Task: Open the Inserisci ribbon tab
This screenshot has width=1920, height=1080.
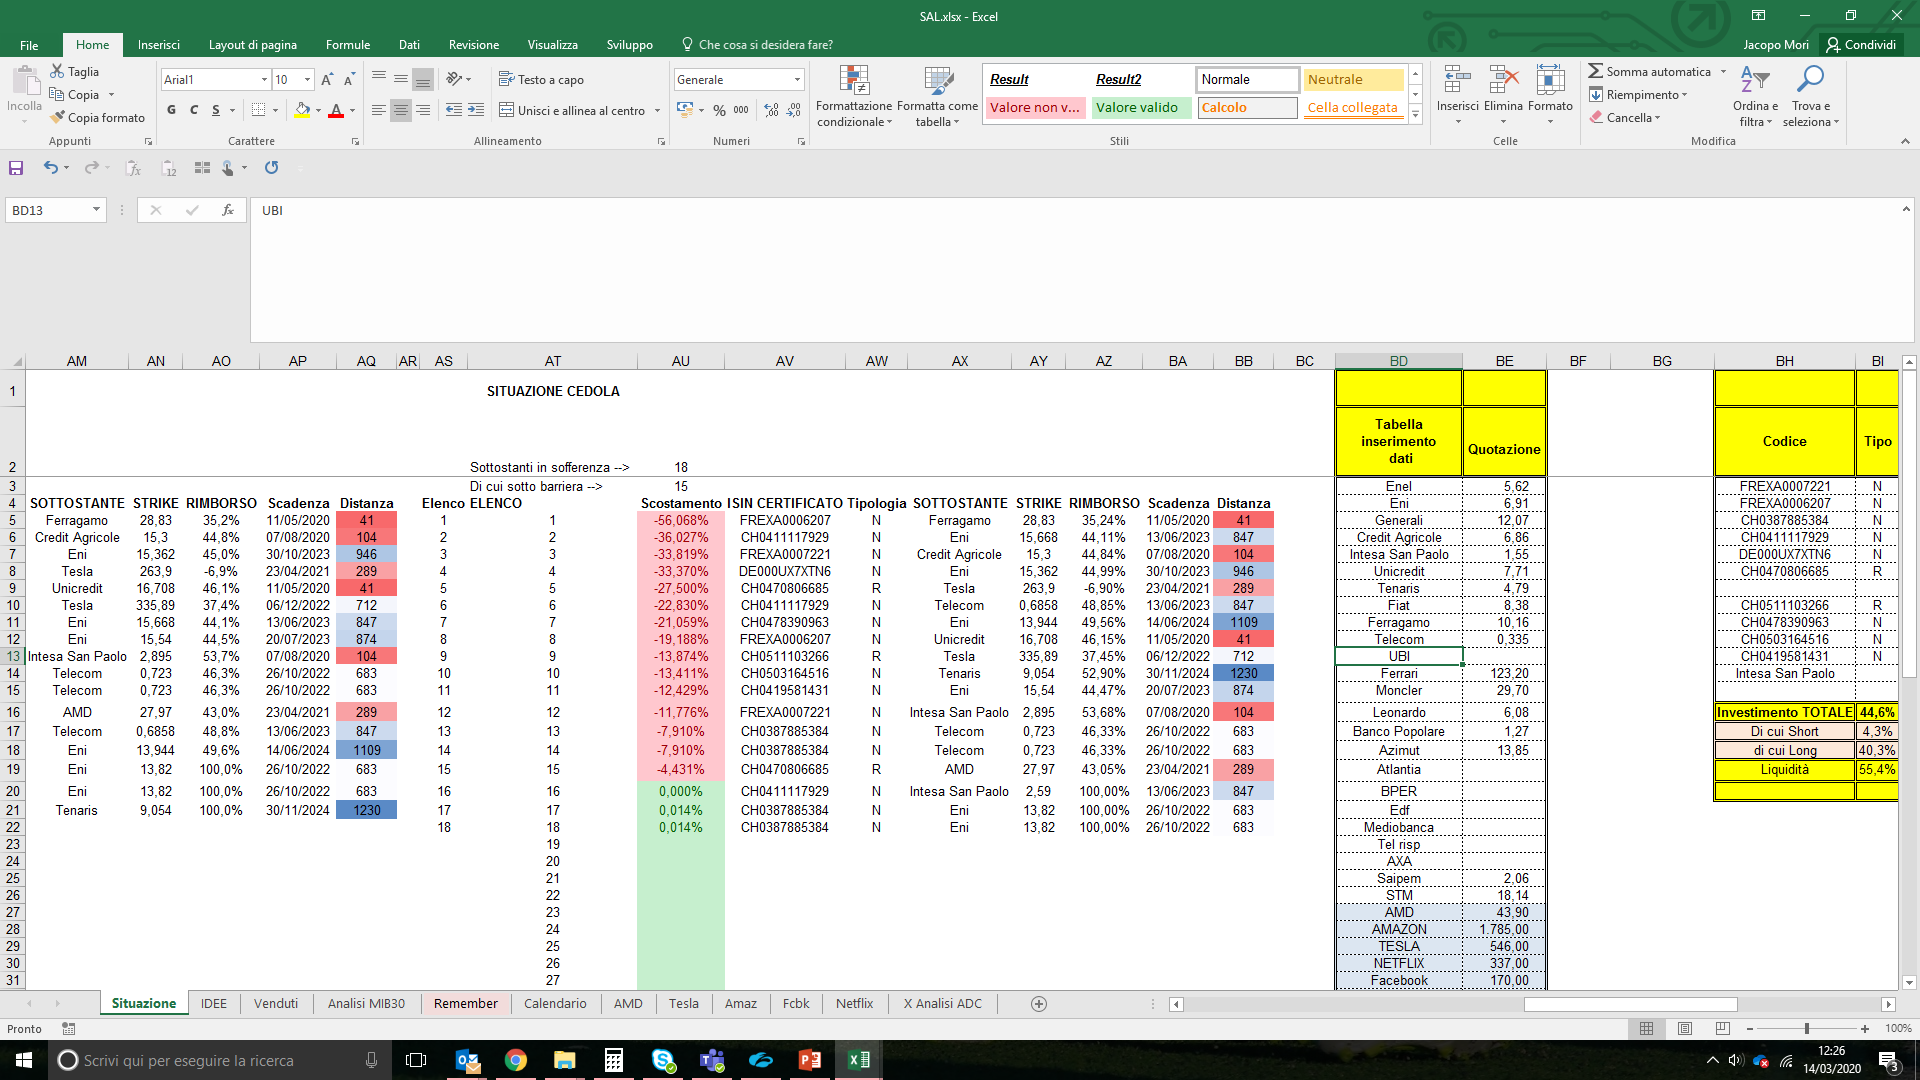Action: point(159,45)
